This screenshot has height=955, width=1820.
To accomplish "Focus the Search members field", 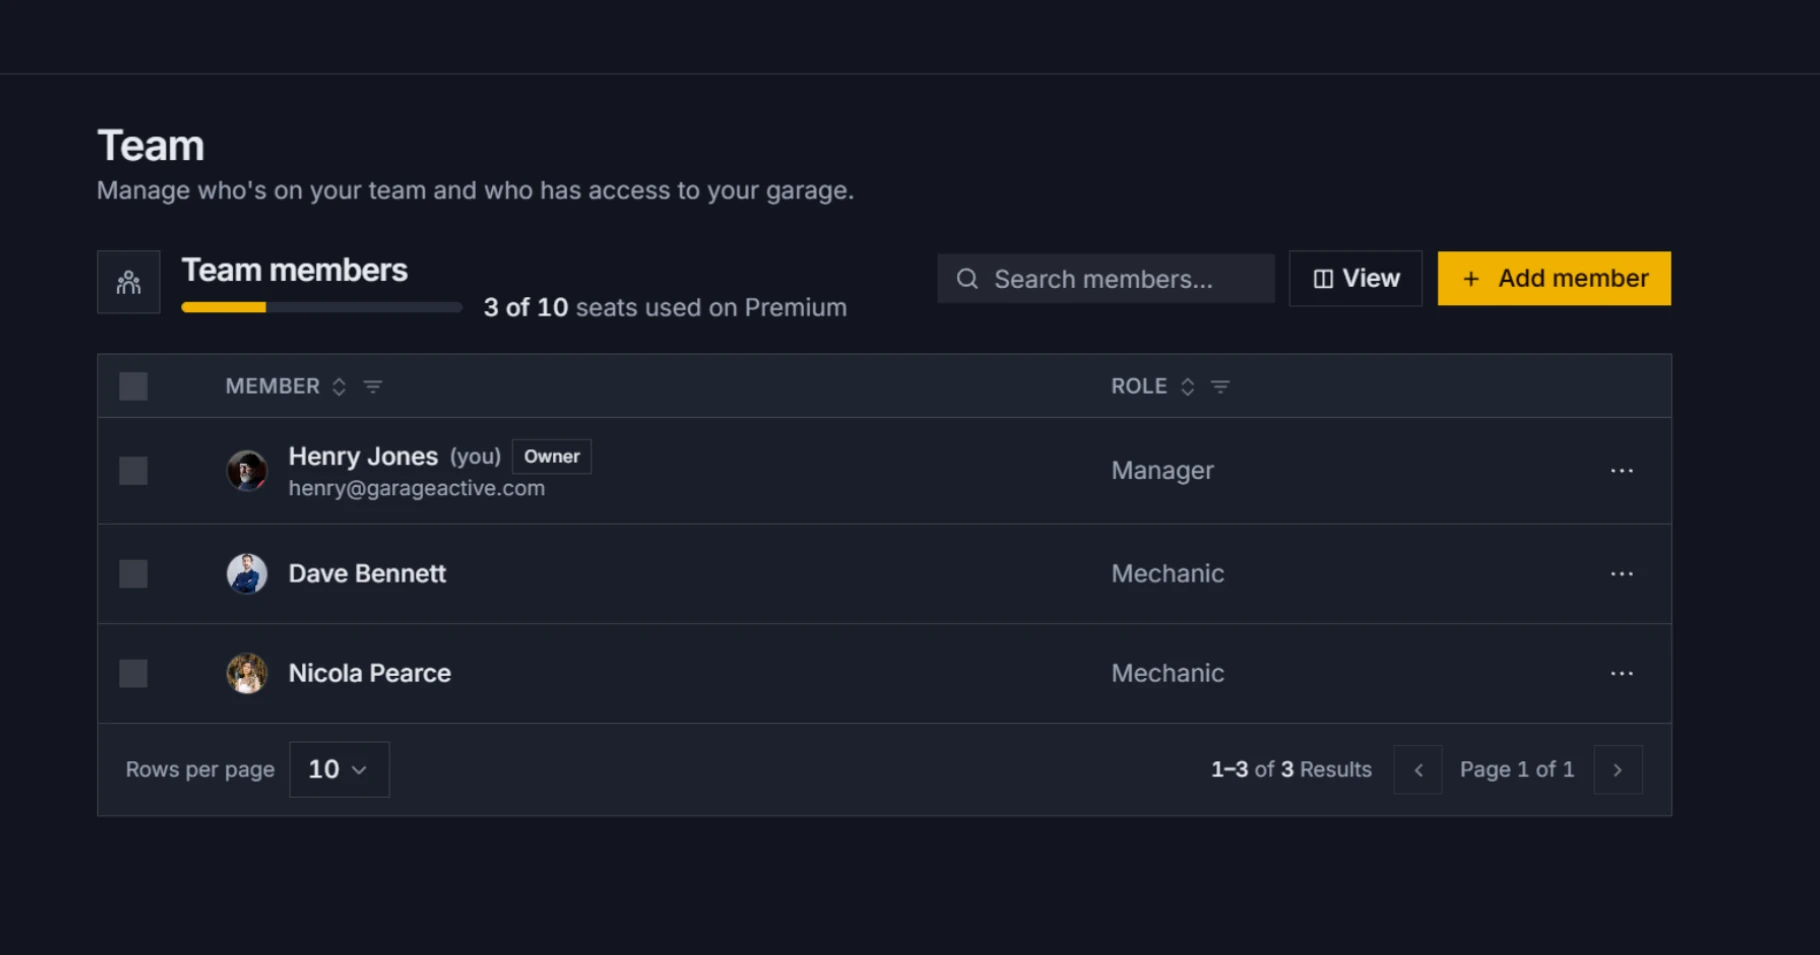I will (1106, 279).
